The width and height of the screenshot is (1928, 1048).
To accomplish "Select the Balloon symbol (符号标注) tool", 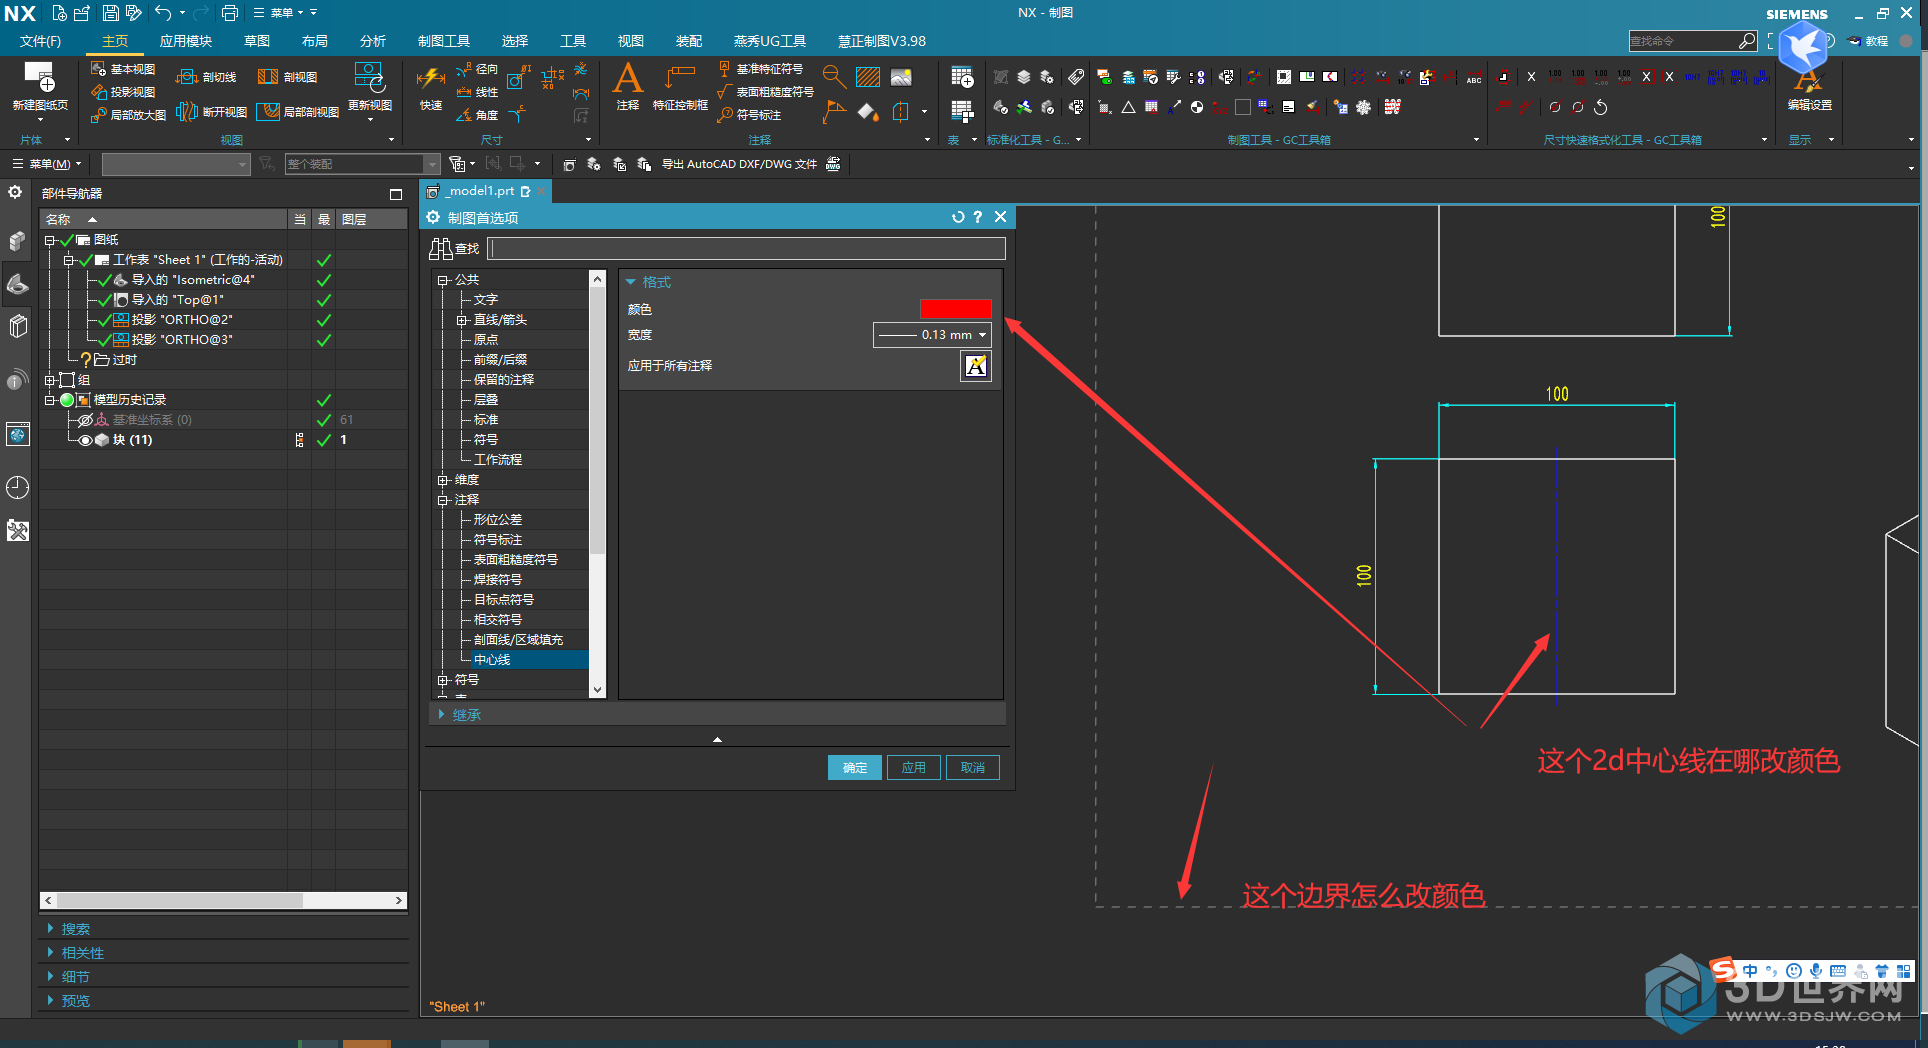I will click(749, 115).
